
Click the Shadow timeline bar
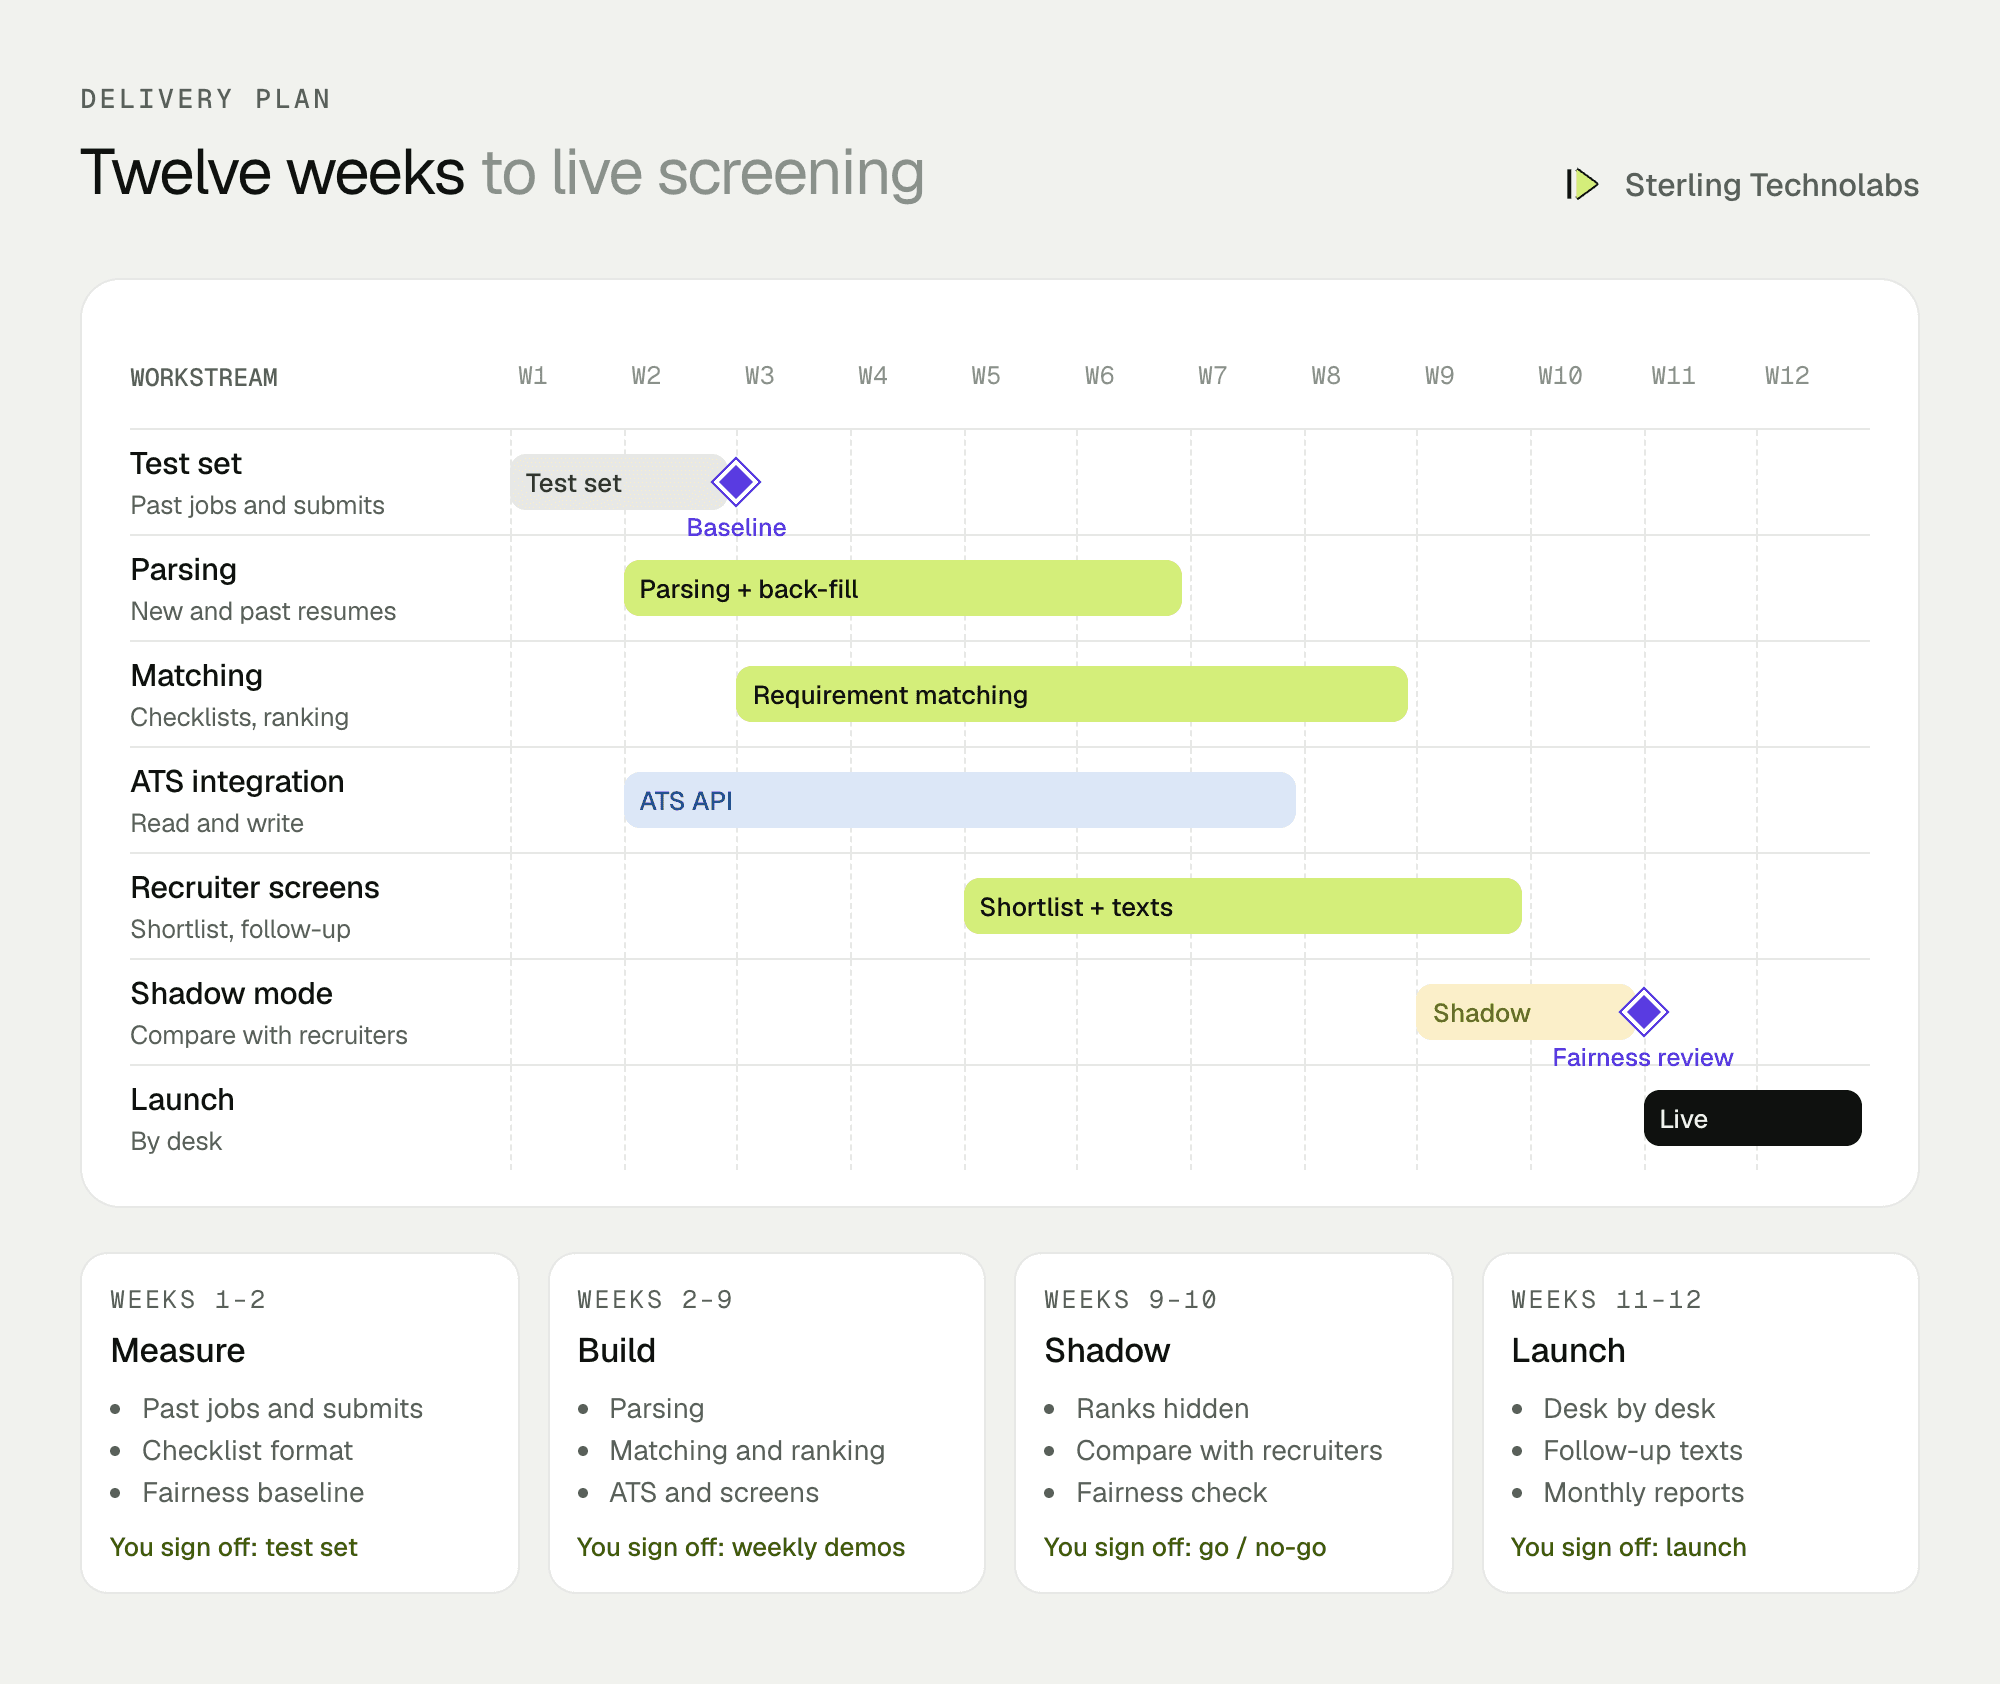point(1525,1012)
